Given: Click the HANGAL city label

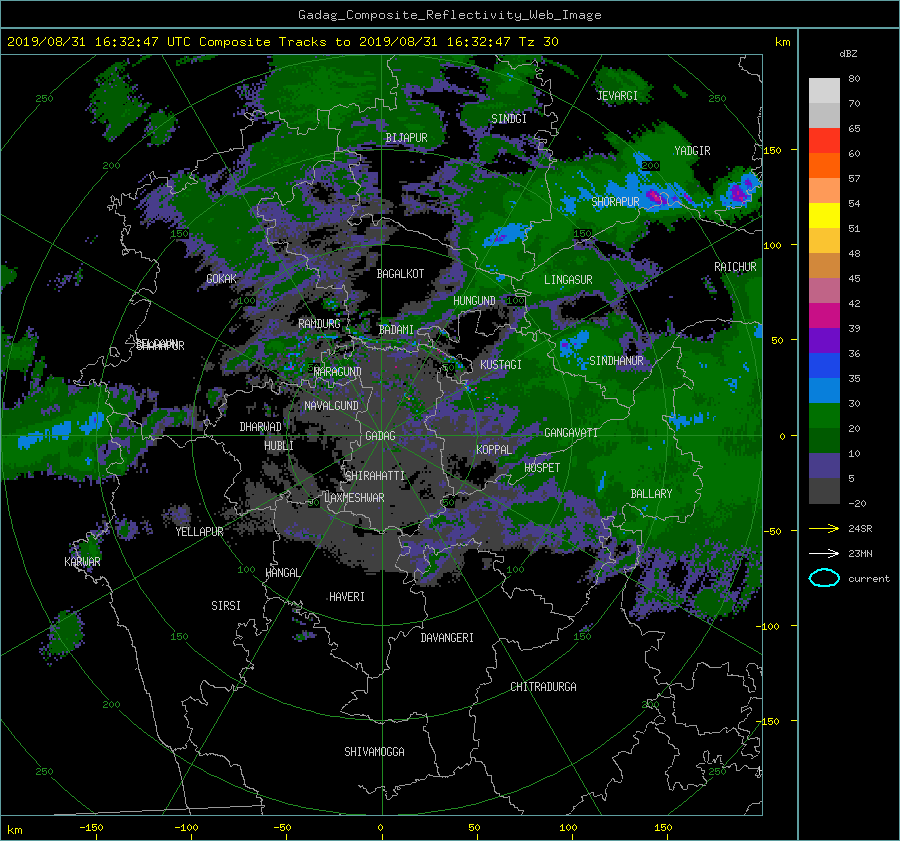Looking at the screenshot, I should 282,573.
